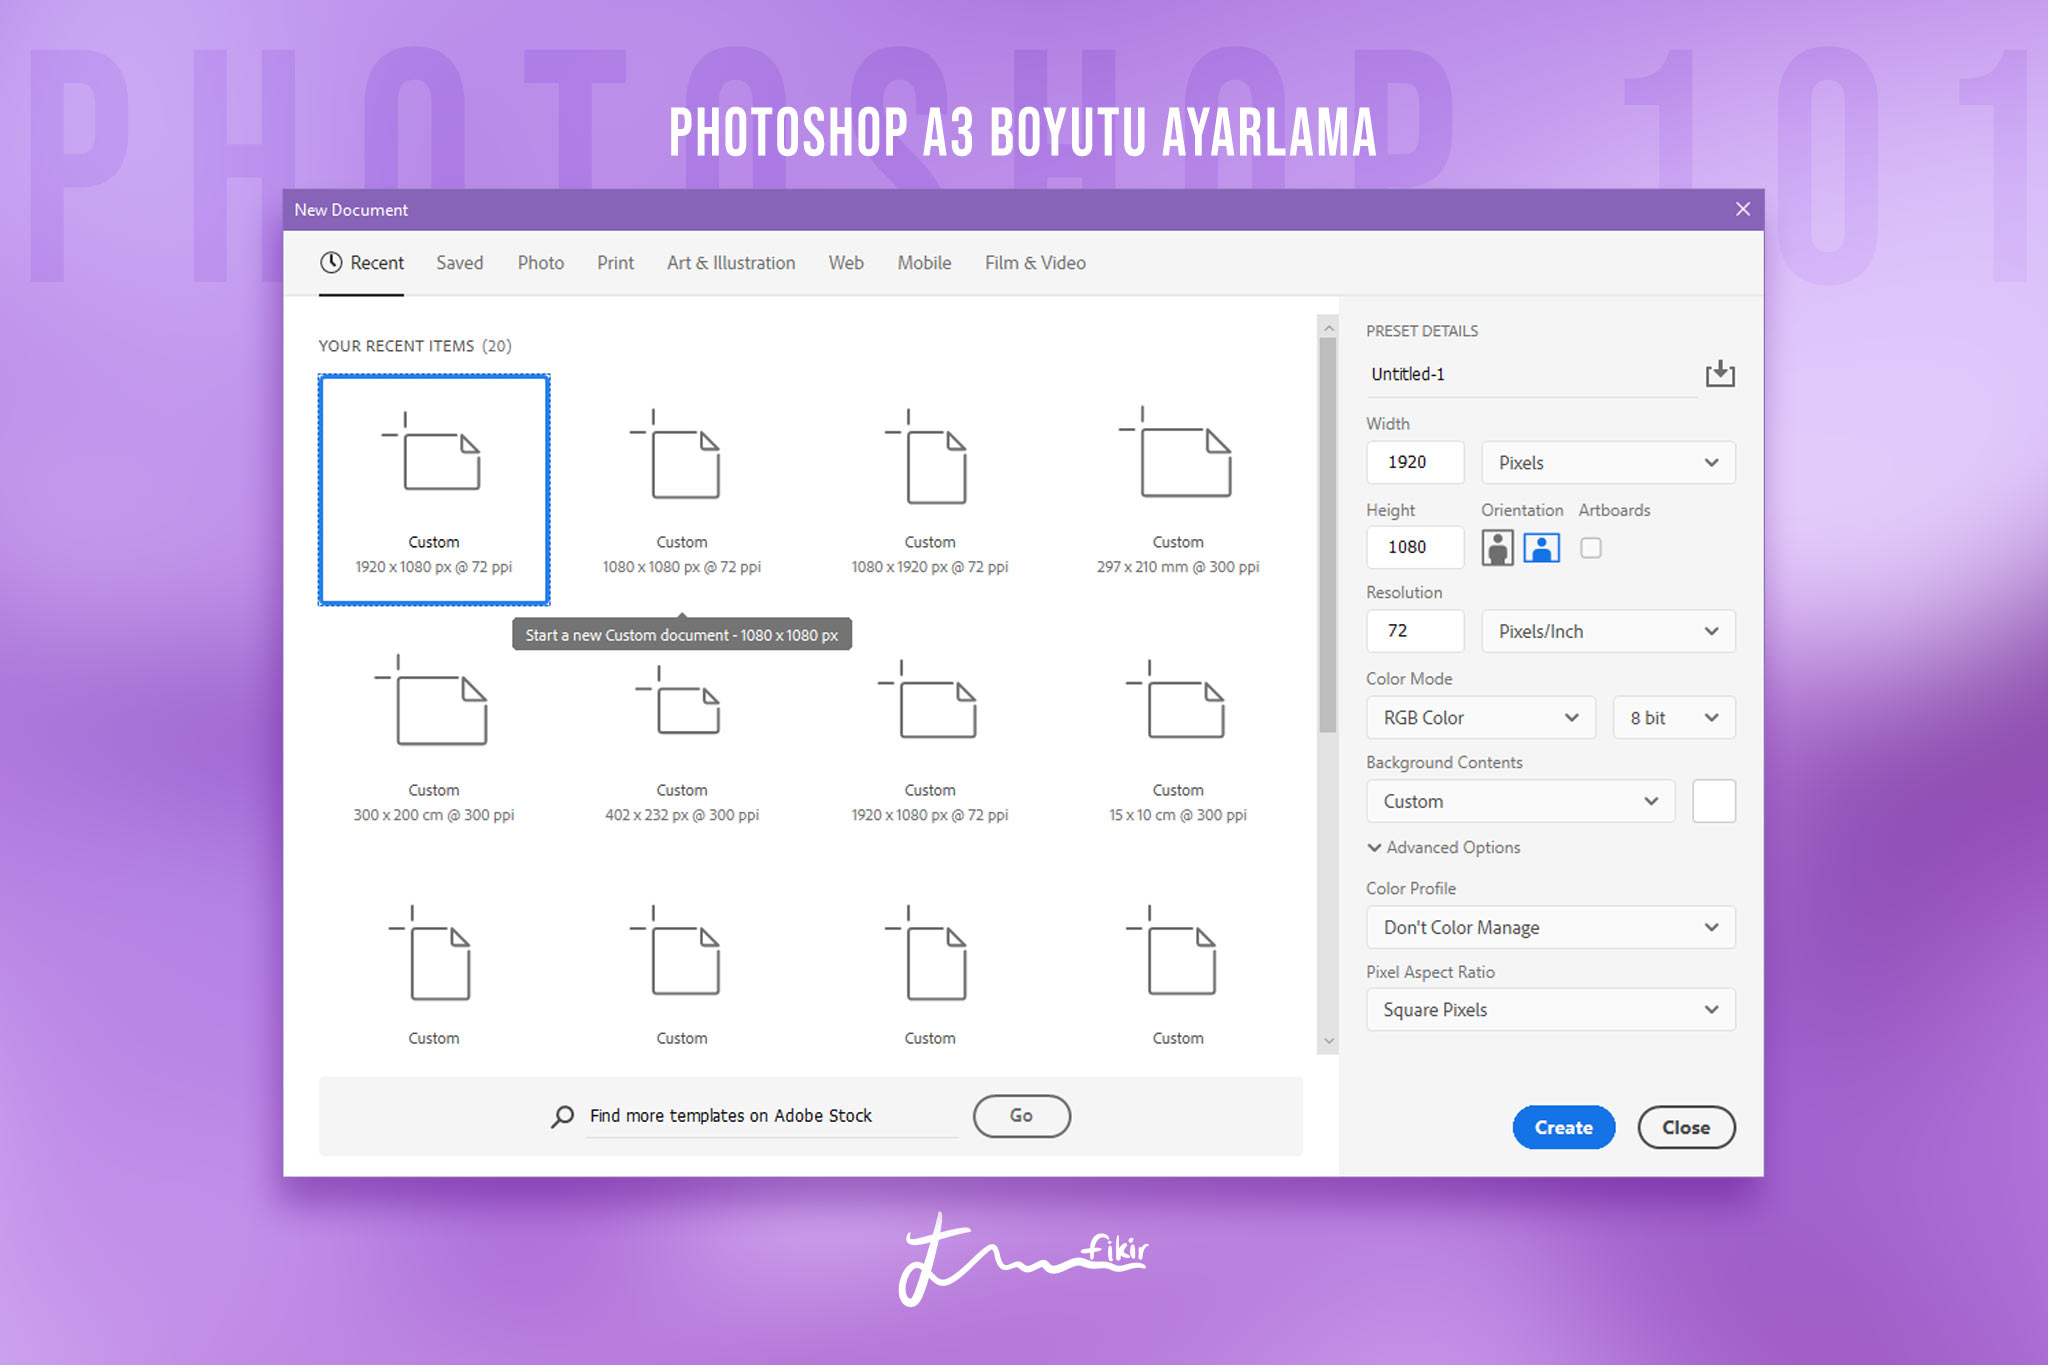This screenshot has width=2048, height=1365.
Task: Enable the Artboards checkbox
Action: click(x=1590, y=548)
